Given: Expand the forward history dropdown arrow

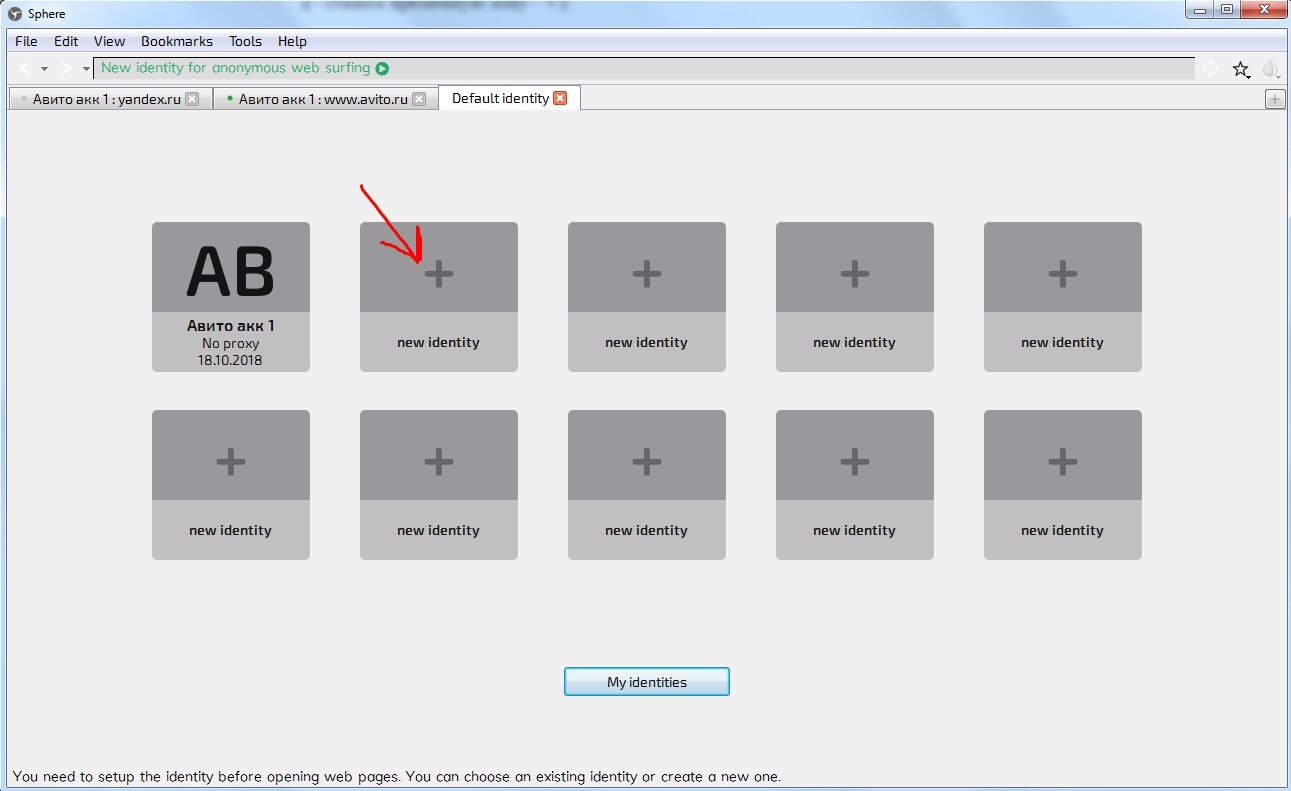Looking at the screenshot, I should click(86, 69).
